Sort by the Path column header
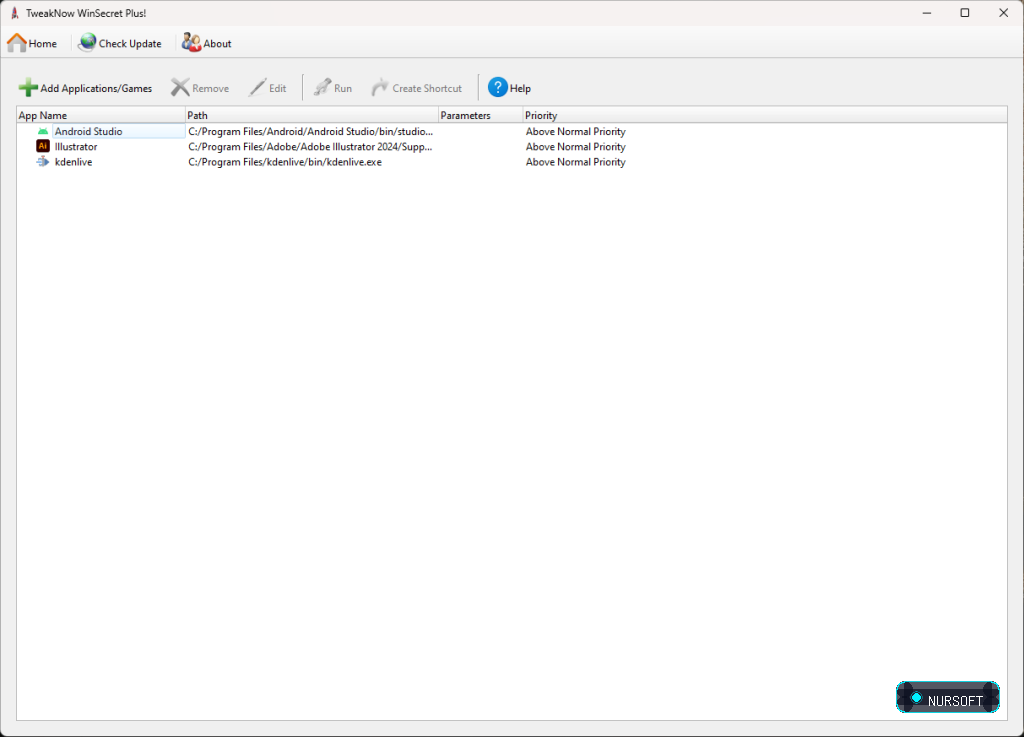This screenshot has width=1024, height=737. pos(312,116)
